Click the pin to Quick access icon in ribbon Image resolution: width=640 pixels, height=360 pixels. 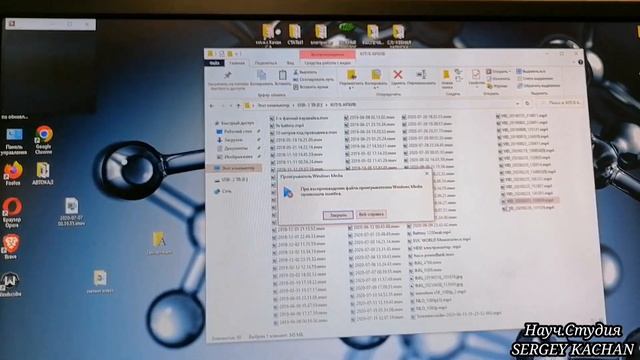coord(227,76)
